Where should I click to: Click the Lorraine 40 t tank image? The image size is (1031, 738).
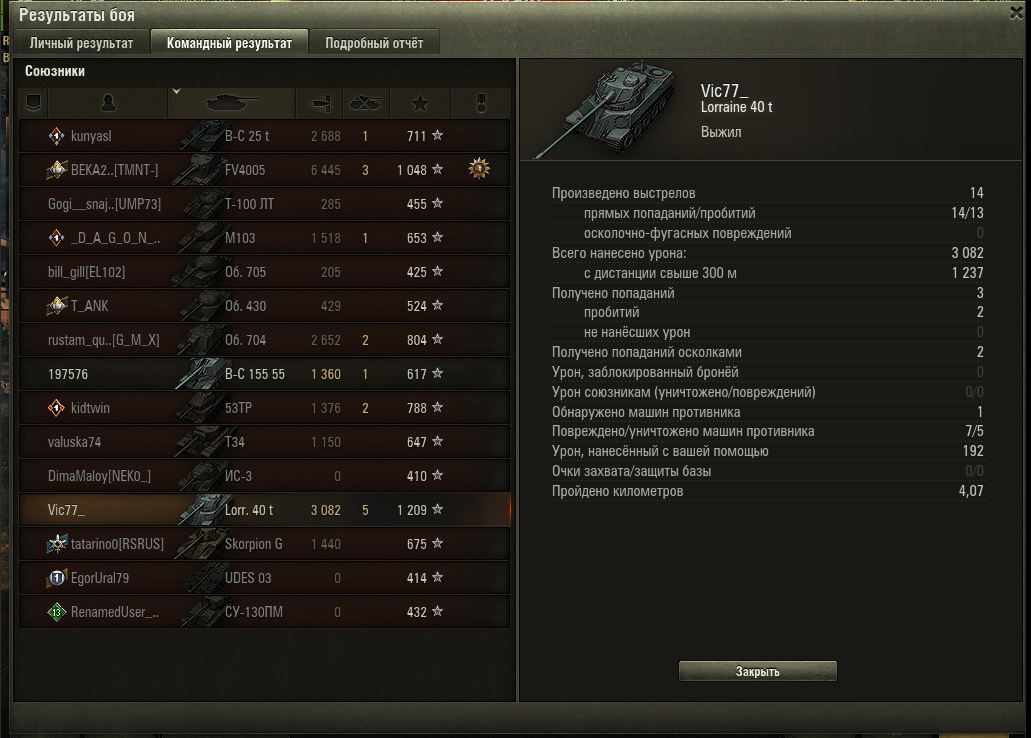click(604, 109)
